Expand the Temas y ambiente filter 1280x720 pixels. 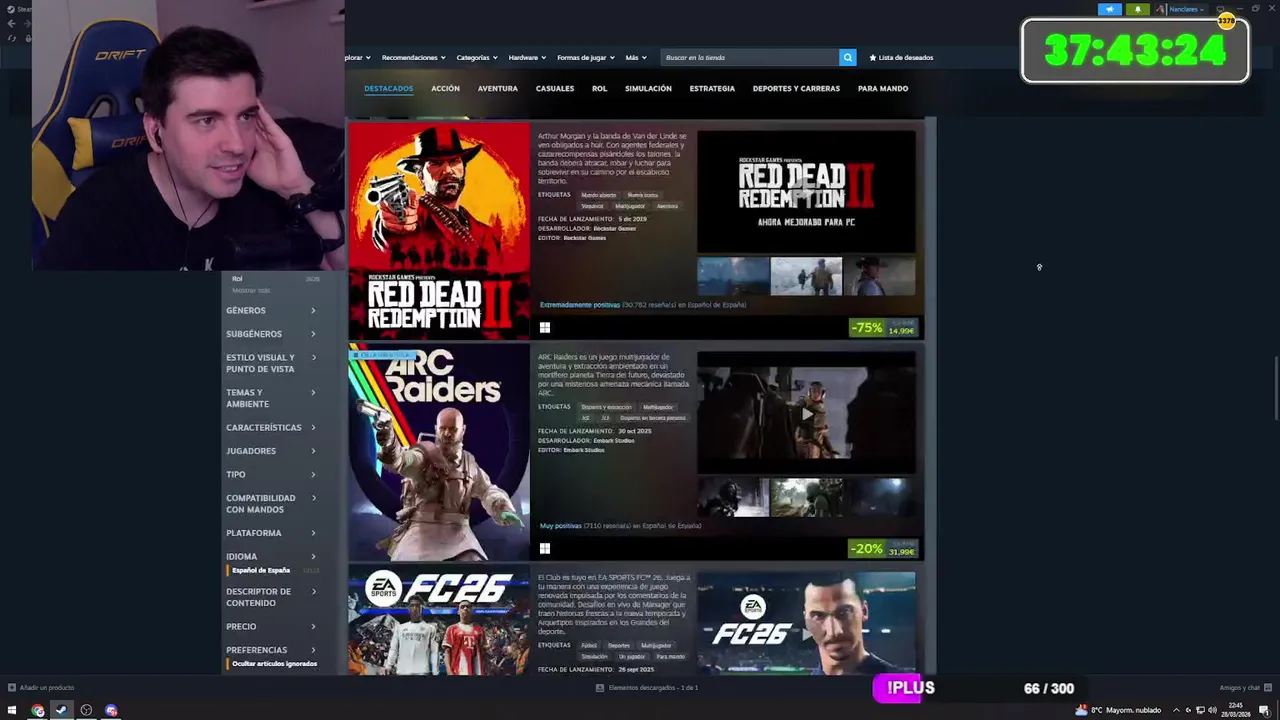pos(271,398)
